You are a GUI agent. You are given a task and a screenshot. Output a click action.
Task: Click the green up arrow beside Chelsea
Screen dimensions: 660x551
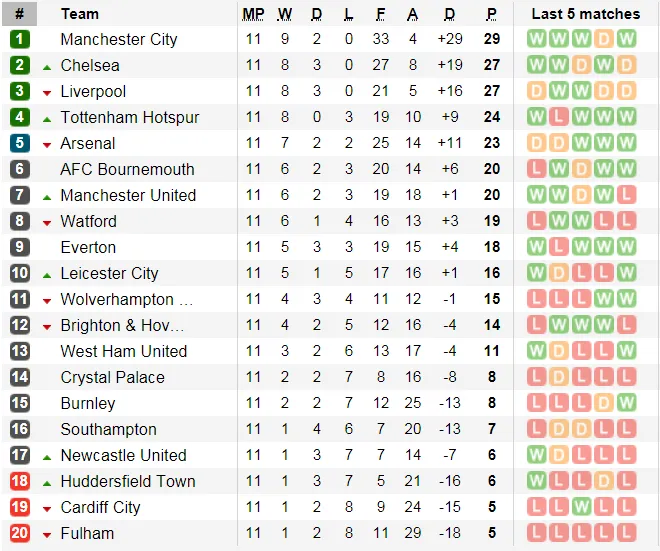[x=47, y=66]
